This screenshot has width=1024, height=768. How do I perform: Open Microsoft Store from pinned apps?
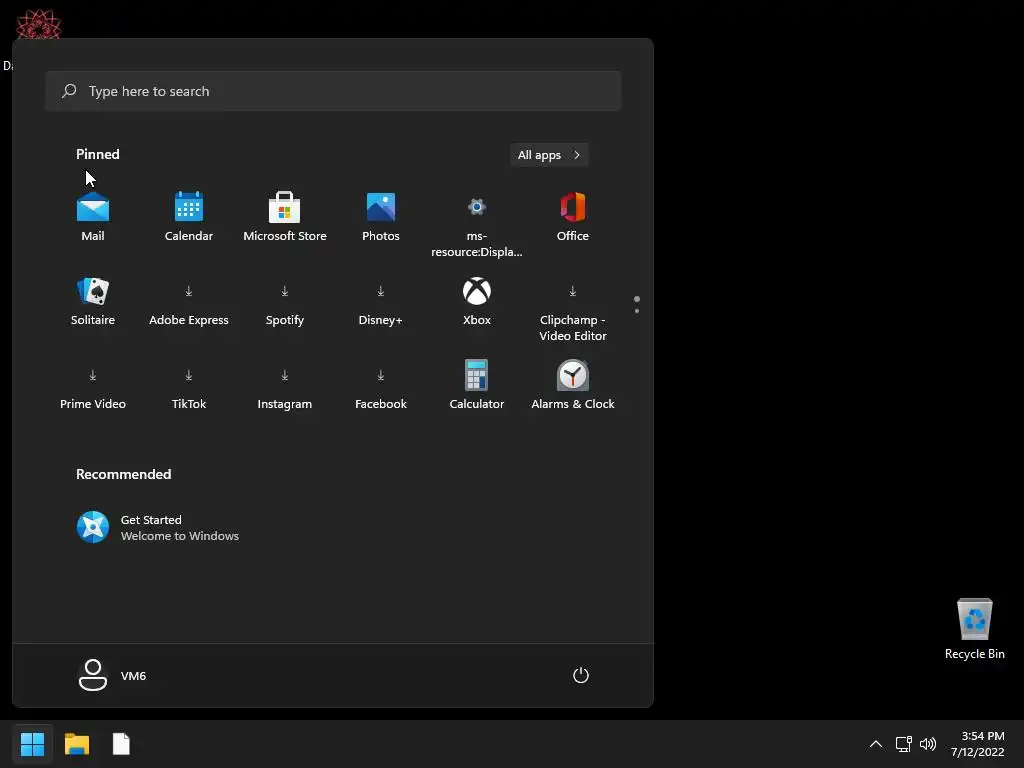click(285, 217)
